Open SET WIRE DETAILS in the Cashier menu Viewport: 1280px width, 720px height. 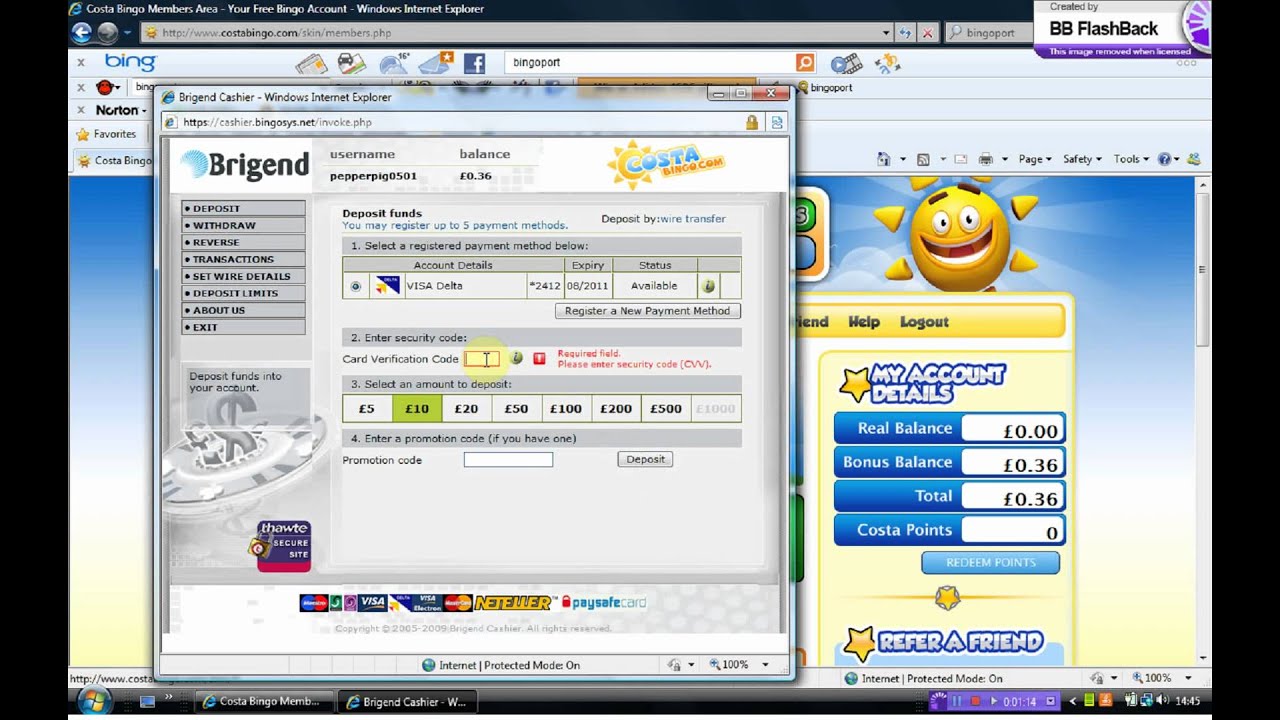[243, 276]
